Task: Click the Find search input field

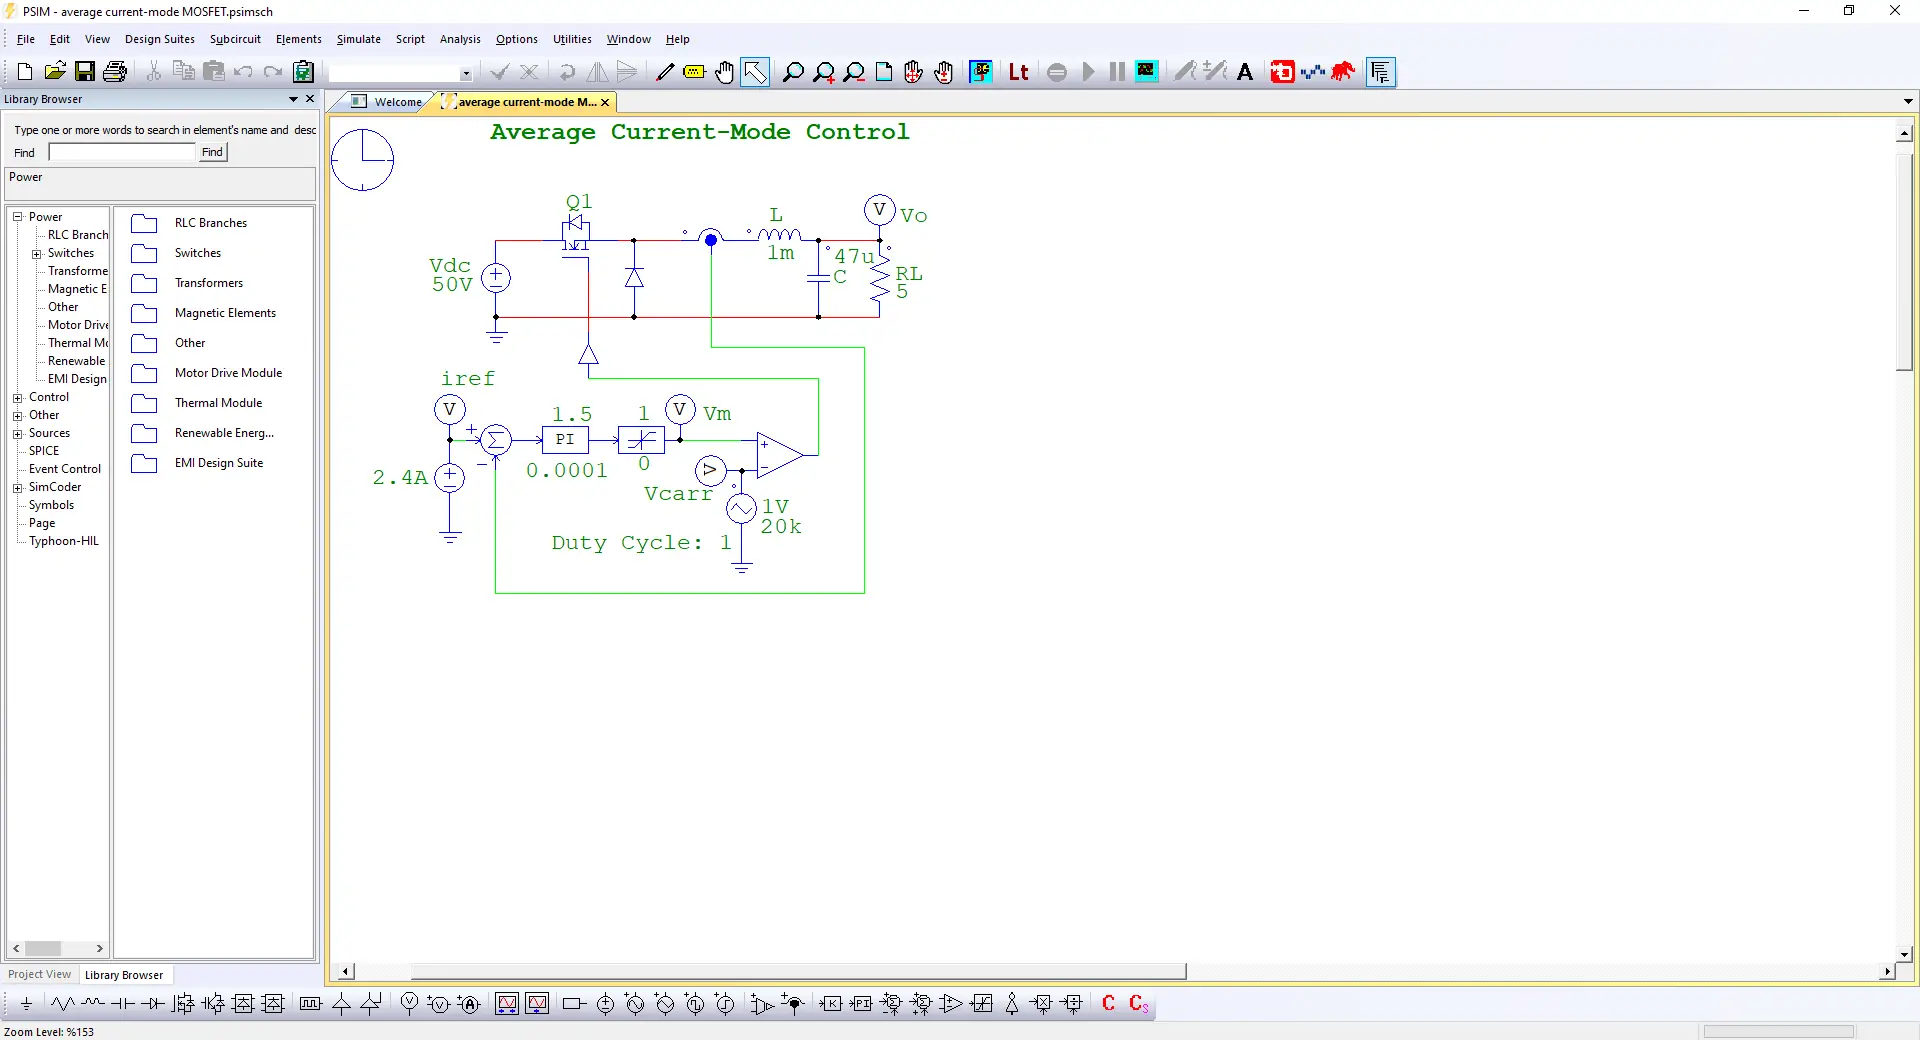Action: pyautogui.click(x=122, y=152)
